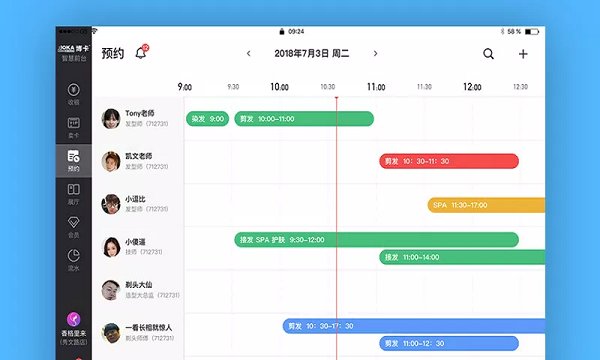600x360 pixels.
Task: Open the blue 剪发 11:00–12:30 appointment
Action: pos(449,344)
